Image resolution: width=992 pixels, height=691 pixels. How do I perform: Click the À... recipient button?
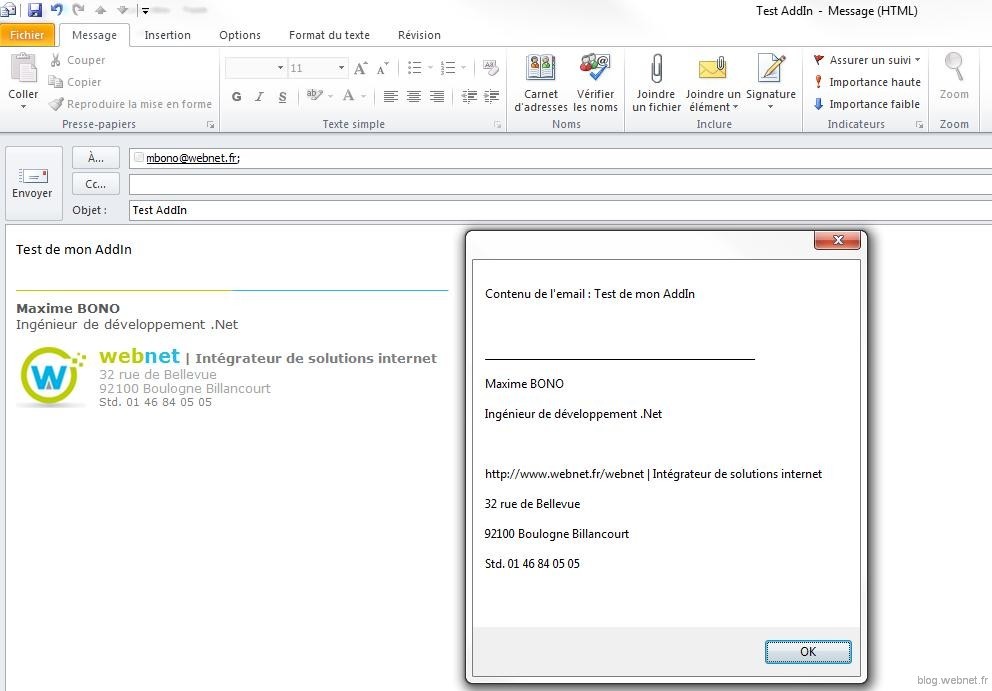(x=96, y=158)
